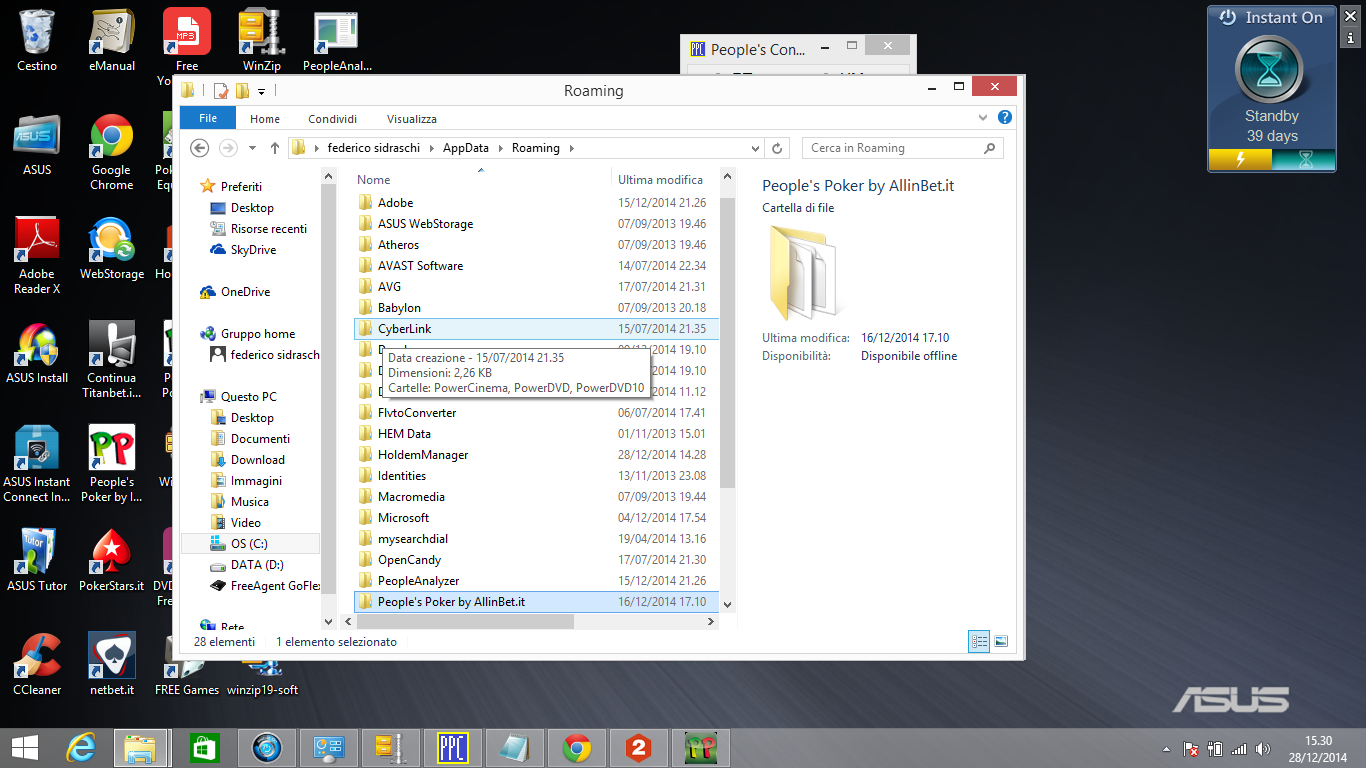Select the ASUS Install desktop icon
This screenshot has width=1366, height=768.
point(37,353)
